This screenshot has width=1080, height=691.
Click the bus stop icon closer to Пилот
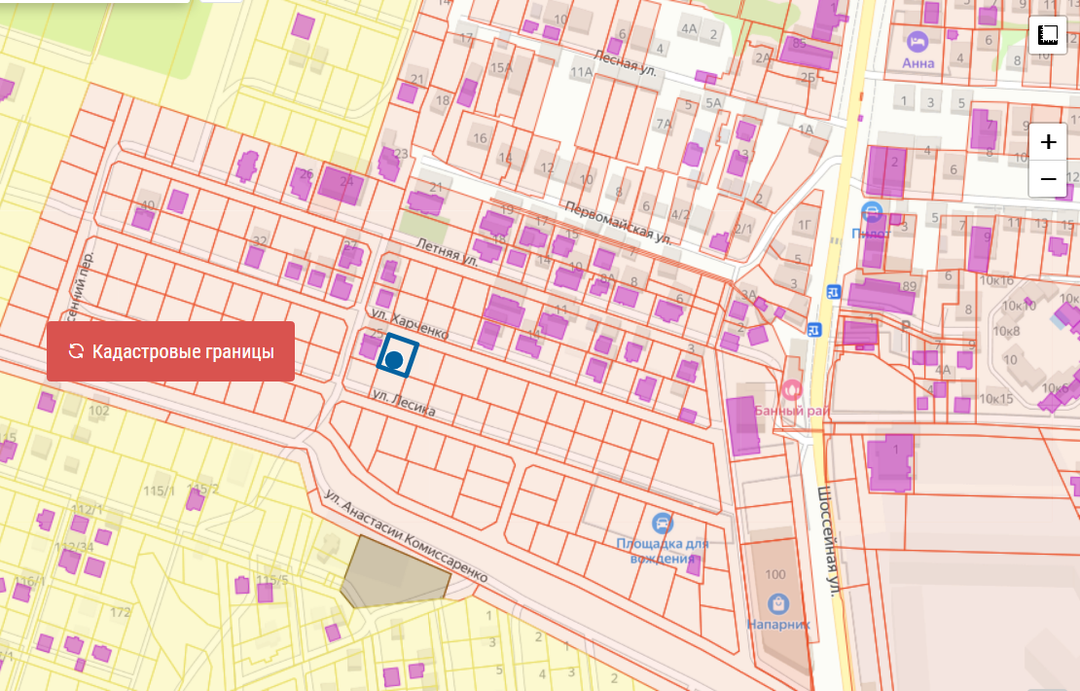832,291
